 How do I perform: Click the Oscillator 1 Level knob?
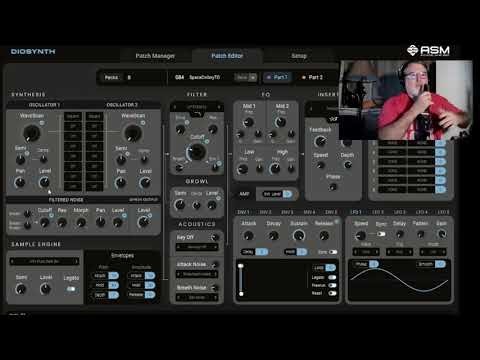coord(44,182)
